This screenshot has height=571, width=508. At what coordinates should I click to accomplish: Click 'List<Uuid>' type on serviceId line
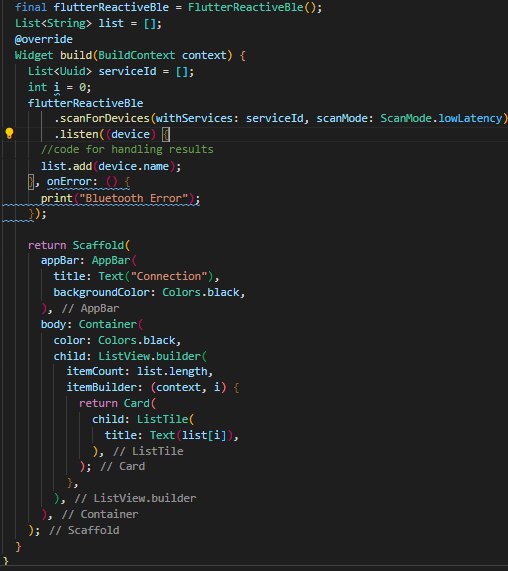(60, 71)
